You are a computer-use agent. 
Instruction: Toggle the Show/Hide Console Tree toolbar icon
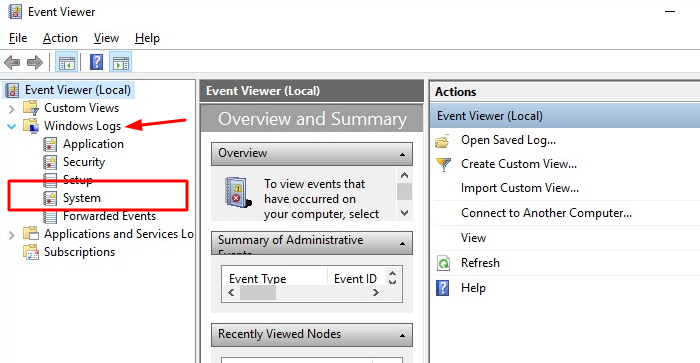(66, 62)
